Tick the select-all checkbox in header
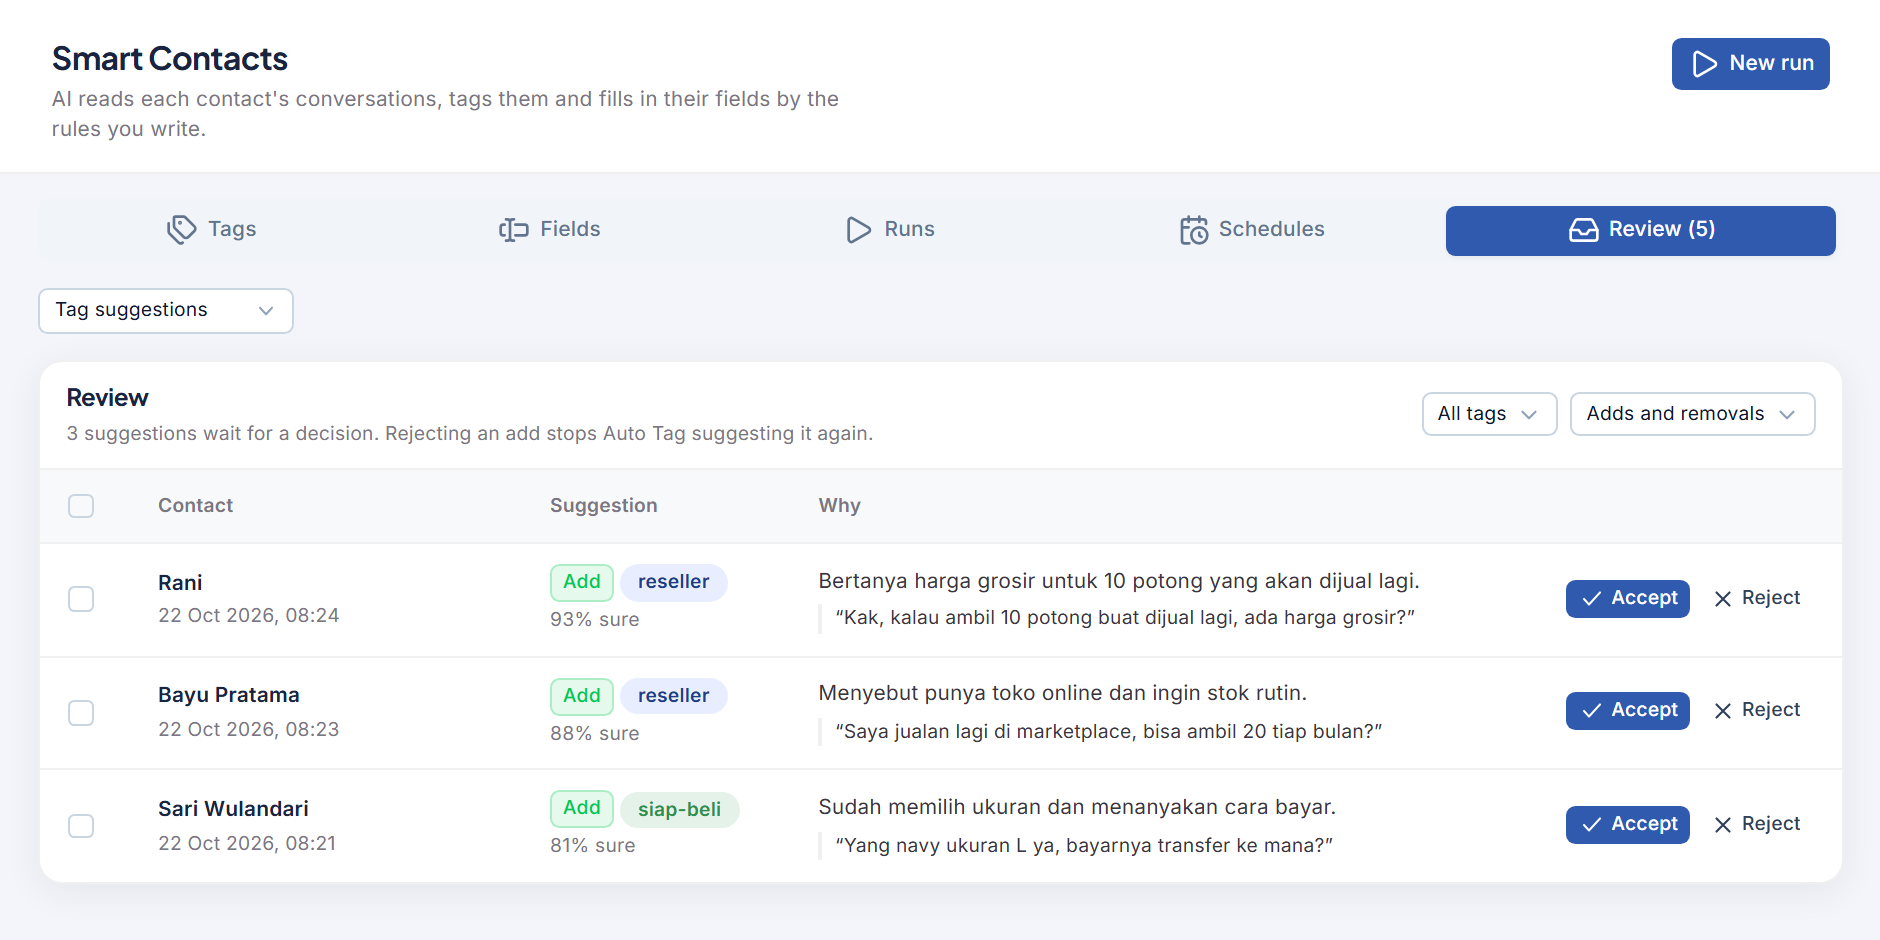 click(x=81, y=506)
